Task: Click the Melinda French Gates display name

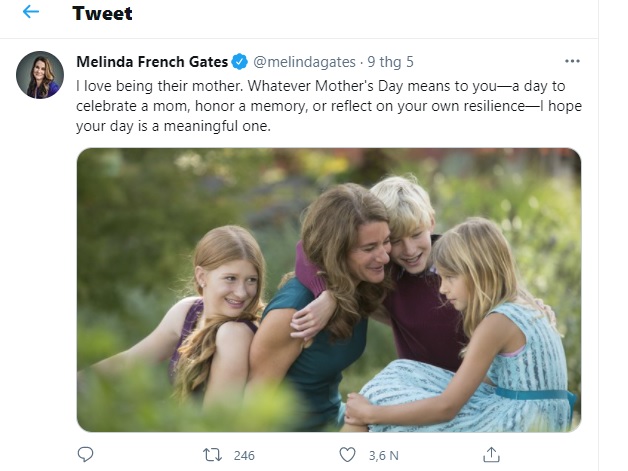Action: point(152,61)
